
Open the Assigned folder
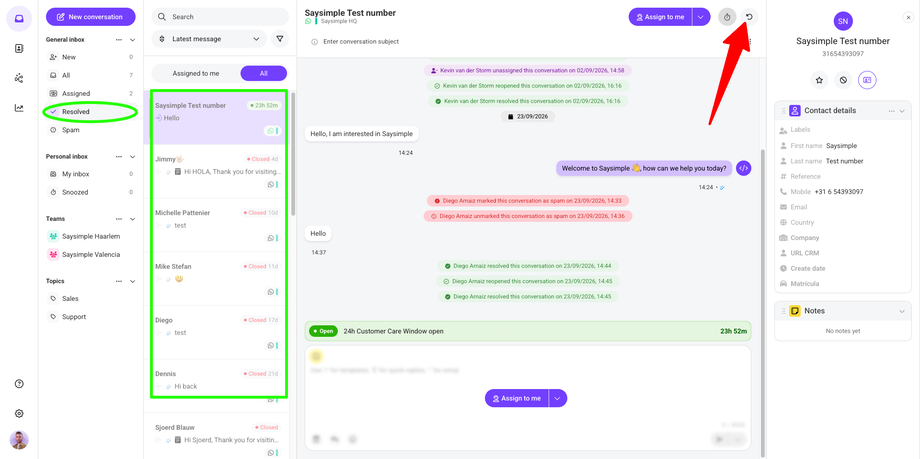pyautogui.click(x=91, y=93)
